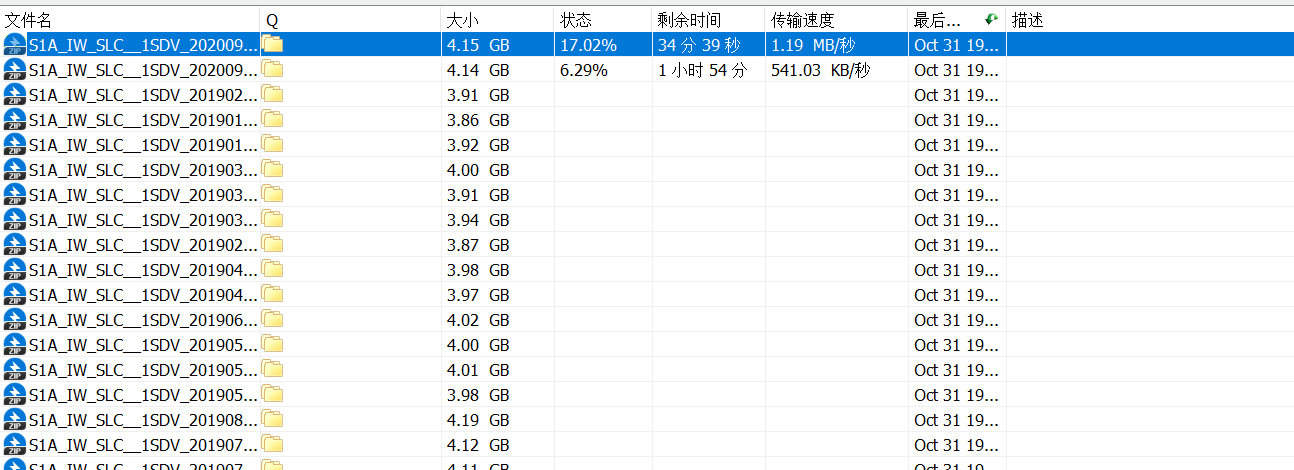1294x470 pixels.
Task: Click ZIP icon of the 3.87 GB file
Action: (15, 244)
